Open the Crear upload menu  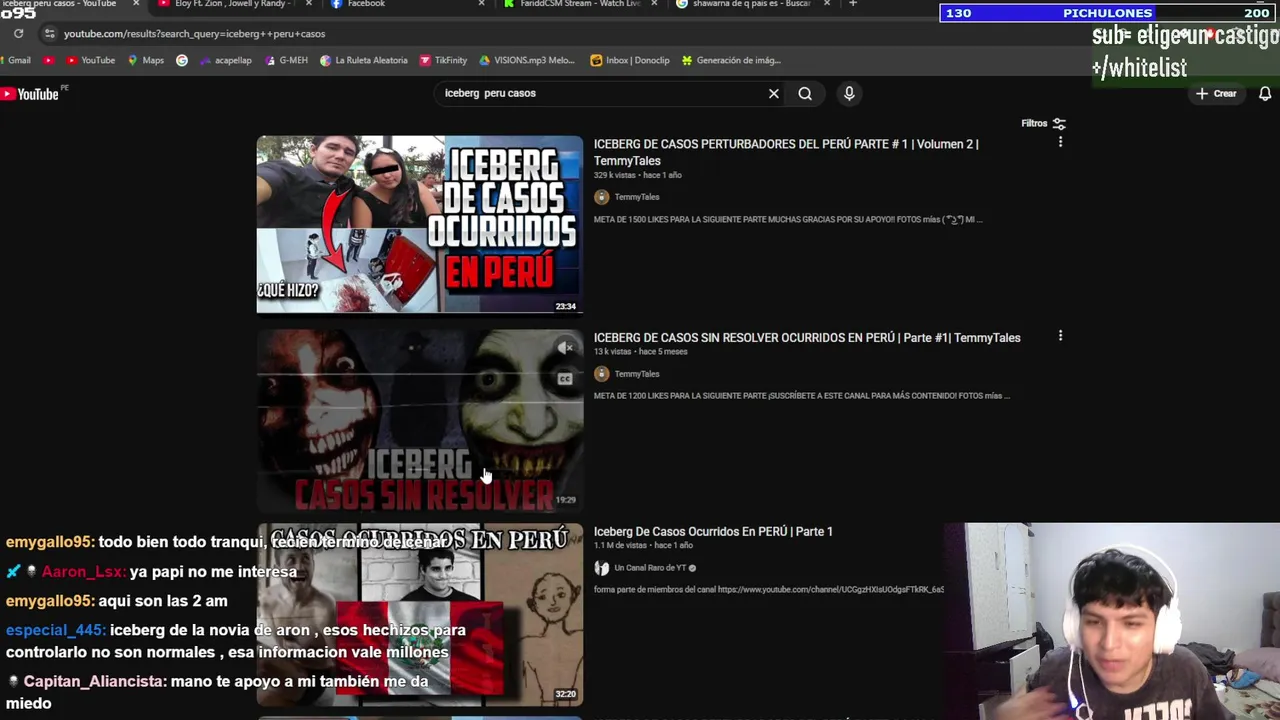coord(1216,93)
